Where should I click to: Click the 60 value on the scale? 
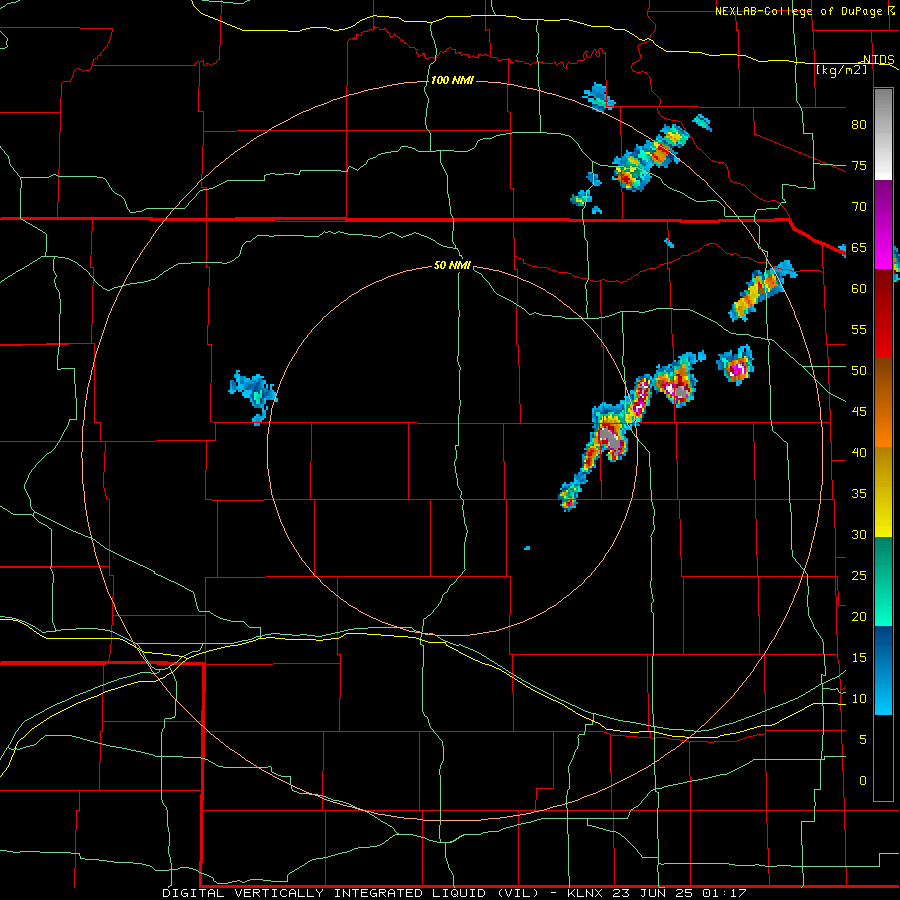point(859,289)
